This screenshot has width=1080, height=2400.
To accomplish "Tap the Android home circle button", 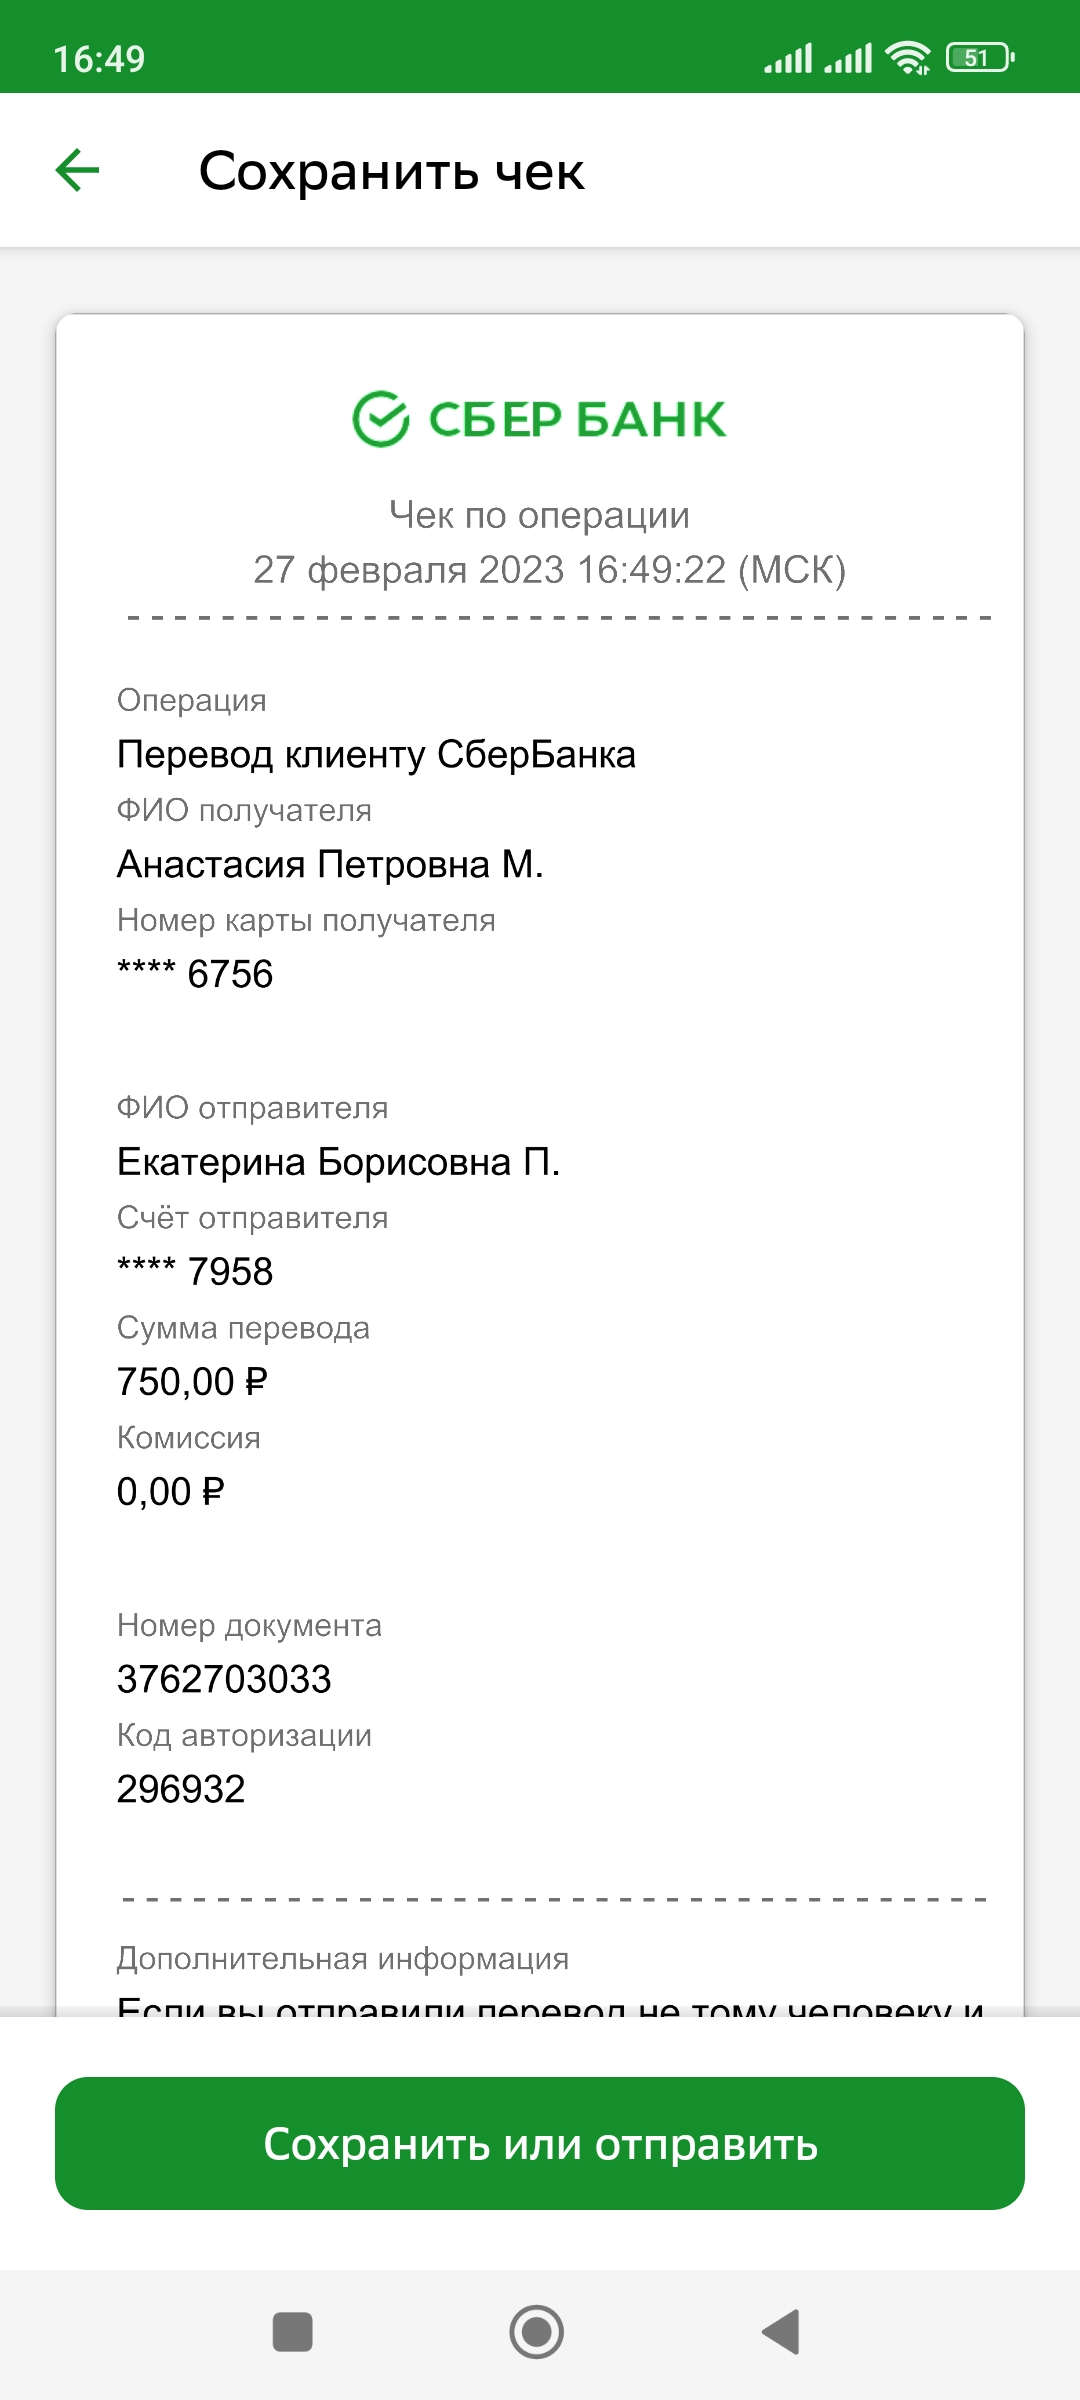I will [537, 2332].
